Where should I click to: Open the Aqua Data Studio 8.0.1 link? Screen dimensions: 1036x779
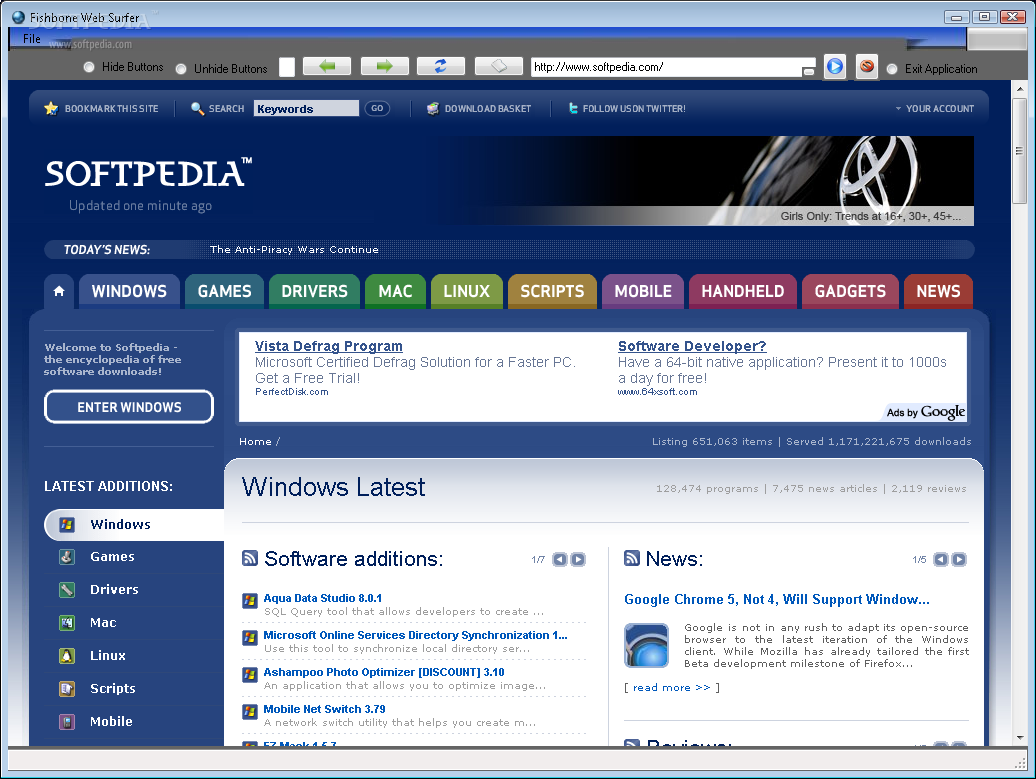coord(322,598)
